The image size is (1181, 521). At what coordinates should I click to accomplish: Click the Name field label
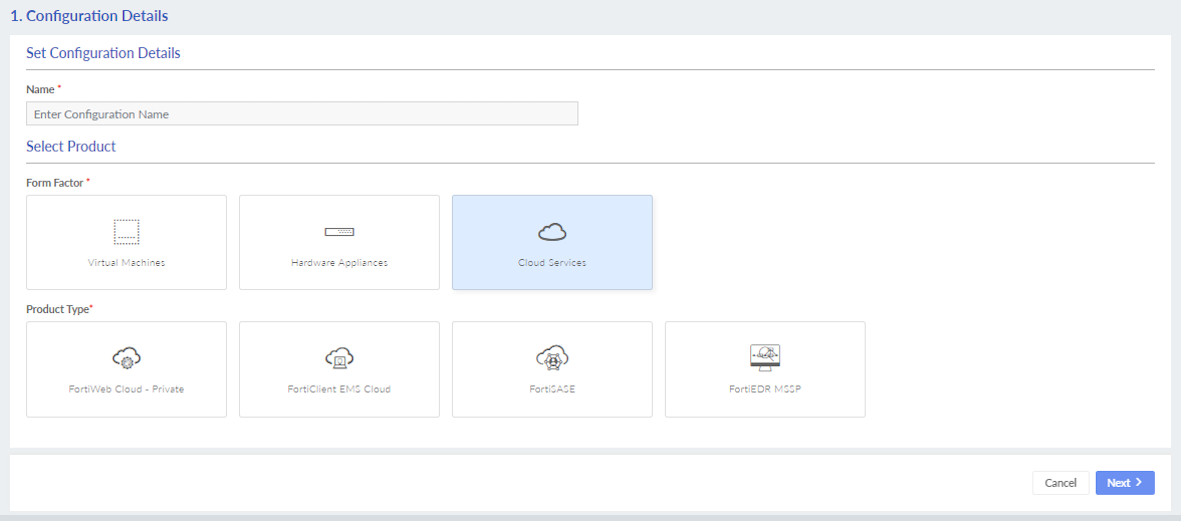43,89
